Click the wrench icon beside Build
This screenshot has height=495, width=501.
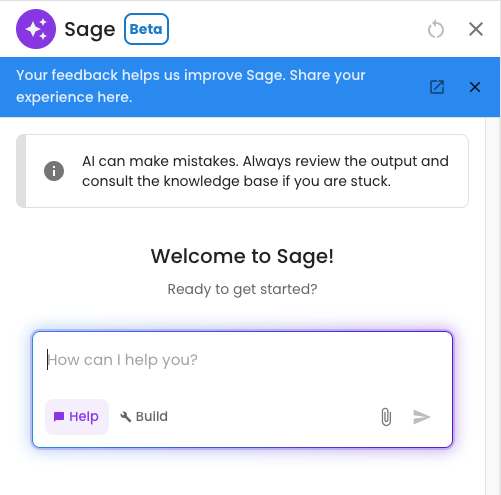tap(125, 417)
